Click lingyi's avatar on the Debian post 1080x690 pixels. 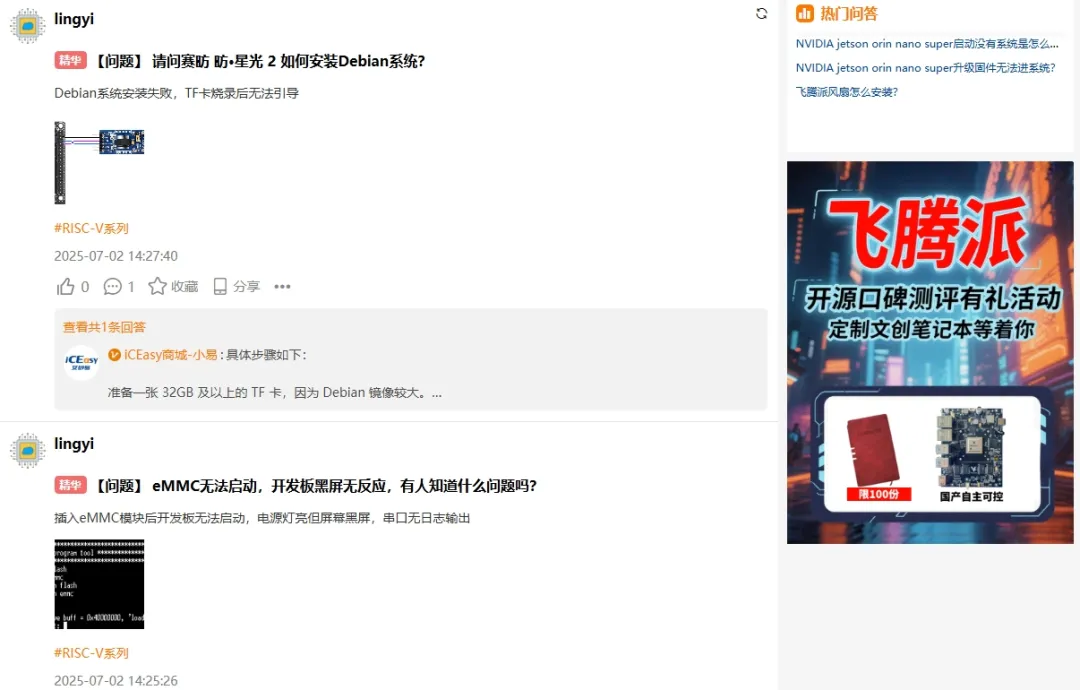point(28,25)
